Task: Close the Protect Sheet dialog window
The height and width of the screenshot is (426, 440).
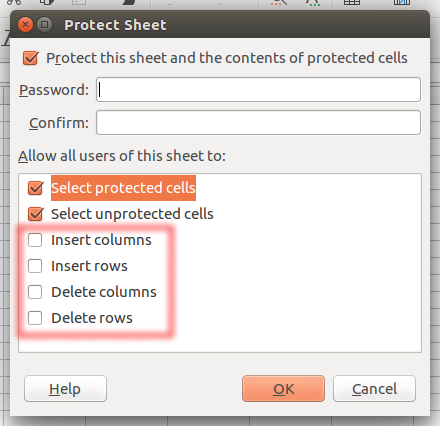Action: click(x=25, y=25)
